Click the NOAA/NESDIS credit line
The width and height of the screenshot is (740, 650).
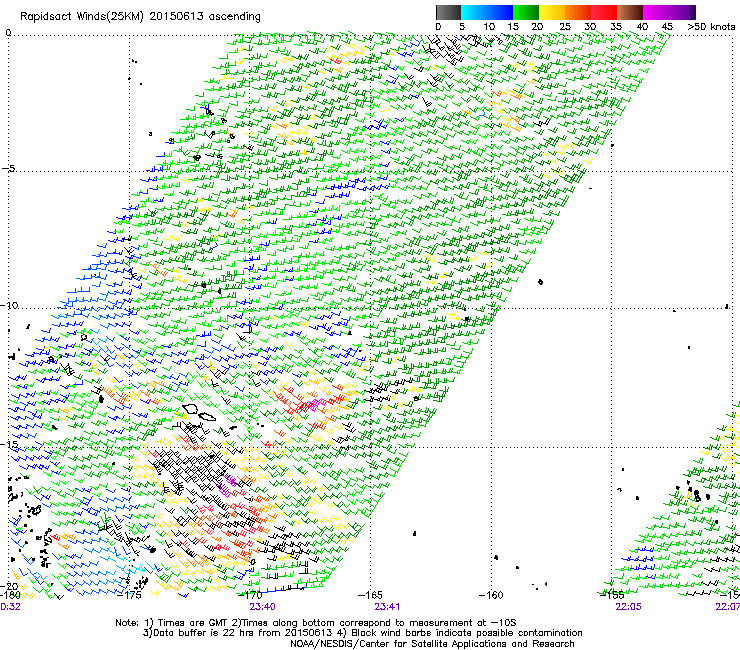pyautogui.click(x=432, y=644)
